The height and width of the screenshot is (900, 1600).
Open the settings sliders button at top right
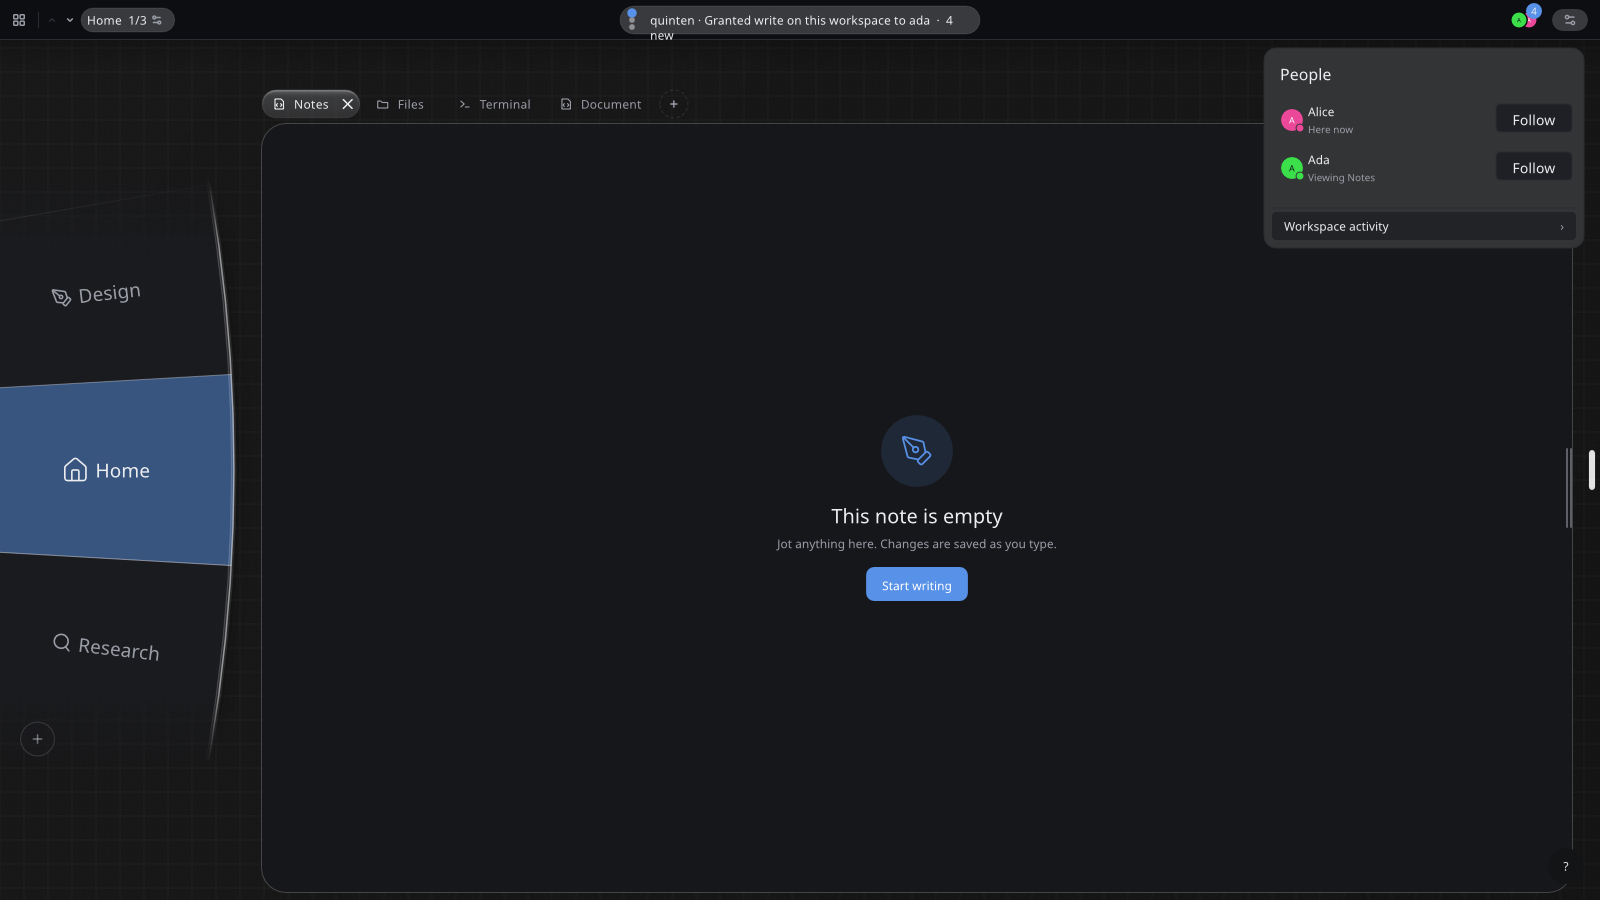(1570, 20)
